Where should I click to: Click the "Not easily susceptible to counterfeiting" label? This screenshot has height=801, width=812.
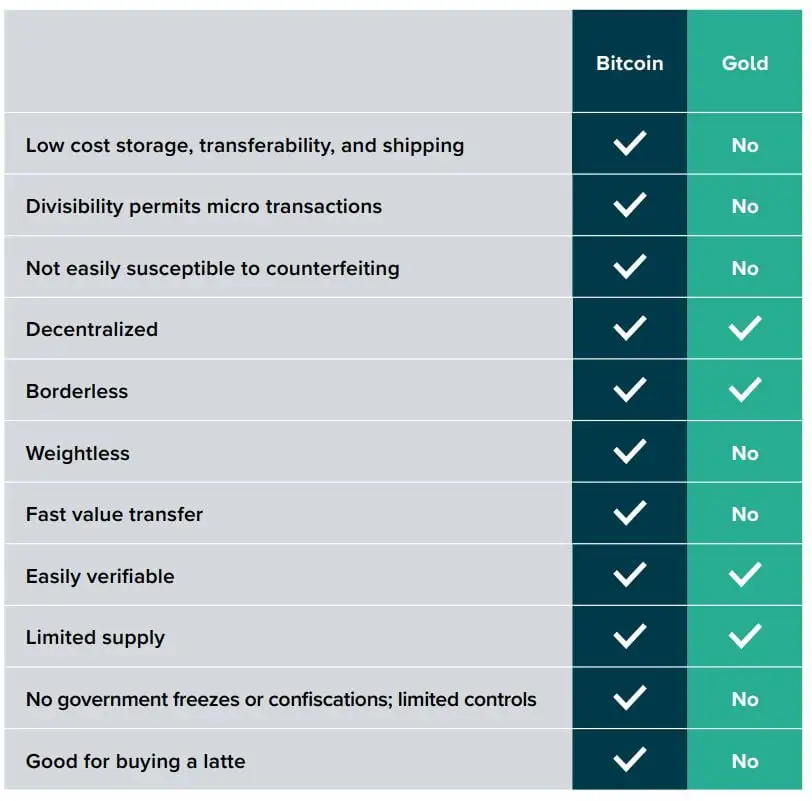tap(212, 268)
